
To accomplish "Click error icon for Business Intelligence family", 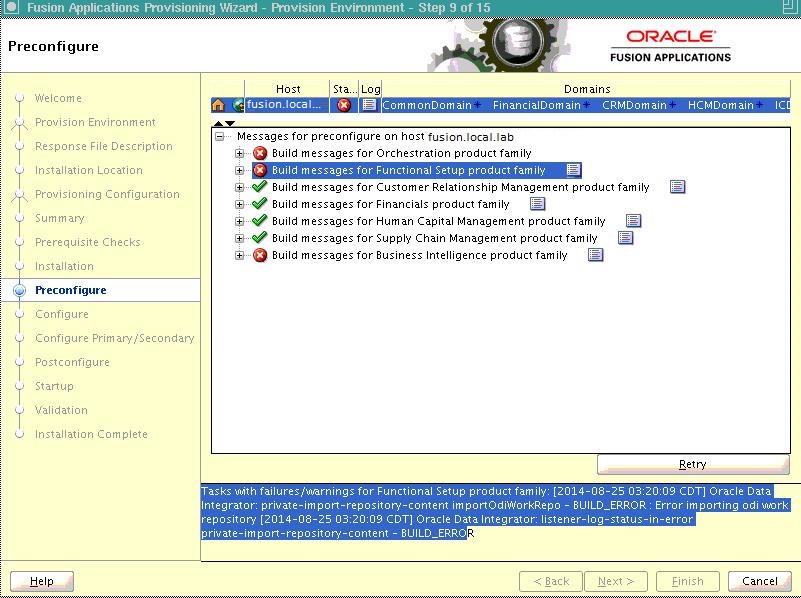I will (260, 255).
